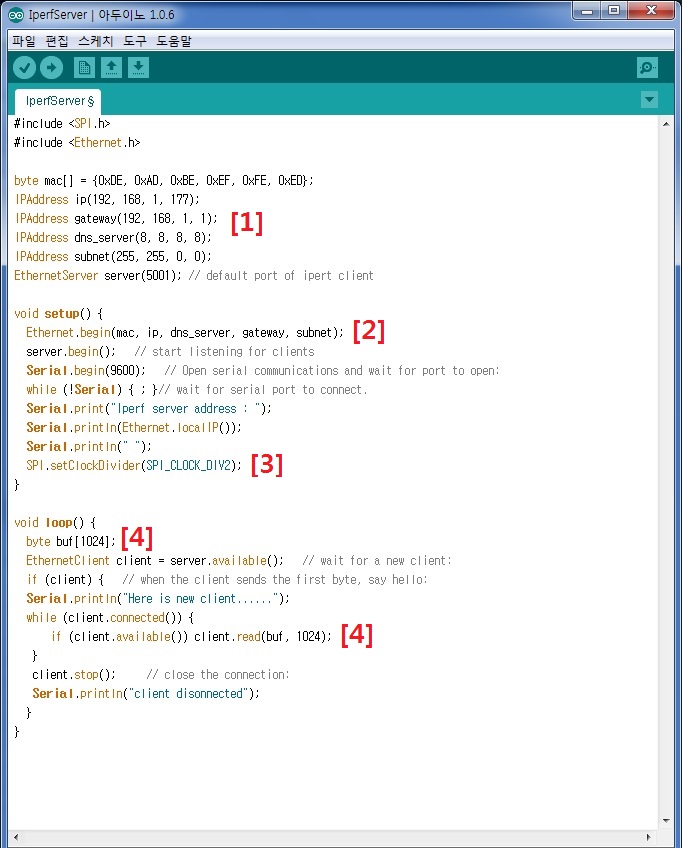This screenshot has height=848, width=682.
Task: Click the 'server.begin();' line
Action: 170,352
